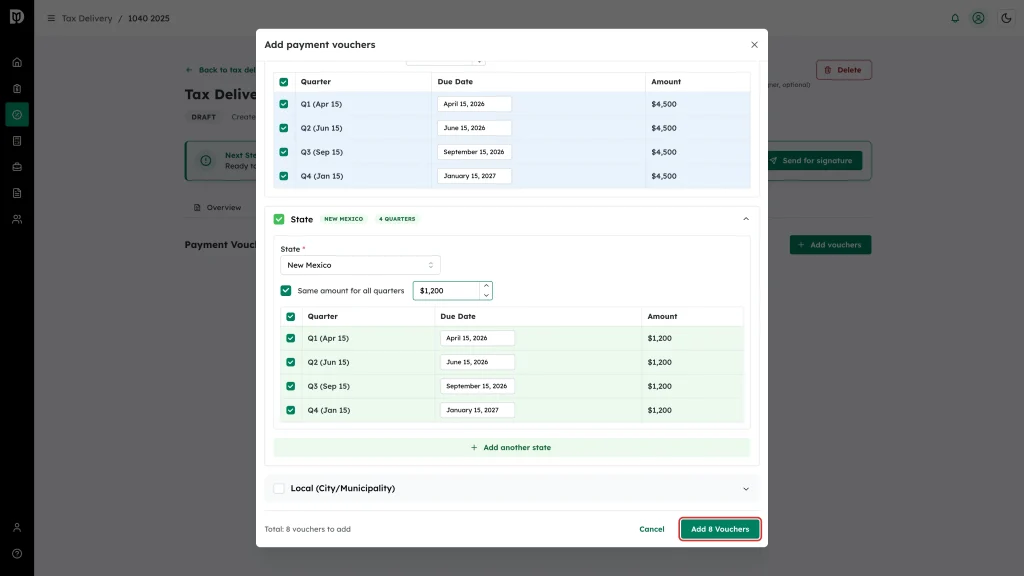Screen dimensions: 1024x576
Task: Click the NEW MEXICO badge
Action: tap(344, 219)
